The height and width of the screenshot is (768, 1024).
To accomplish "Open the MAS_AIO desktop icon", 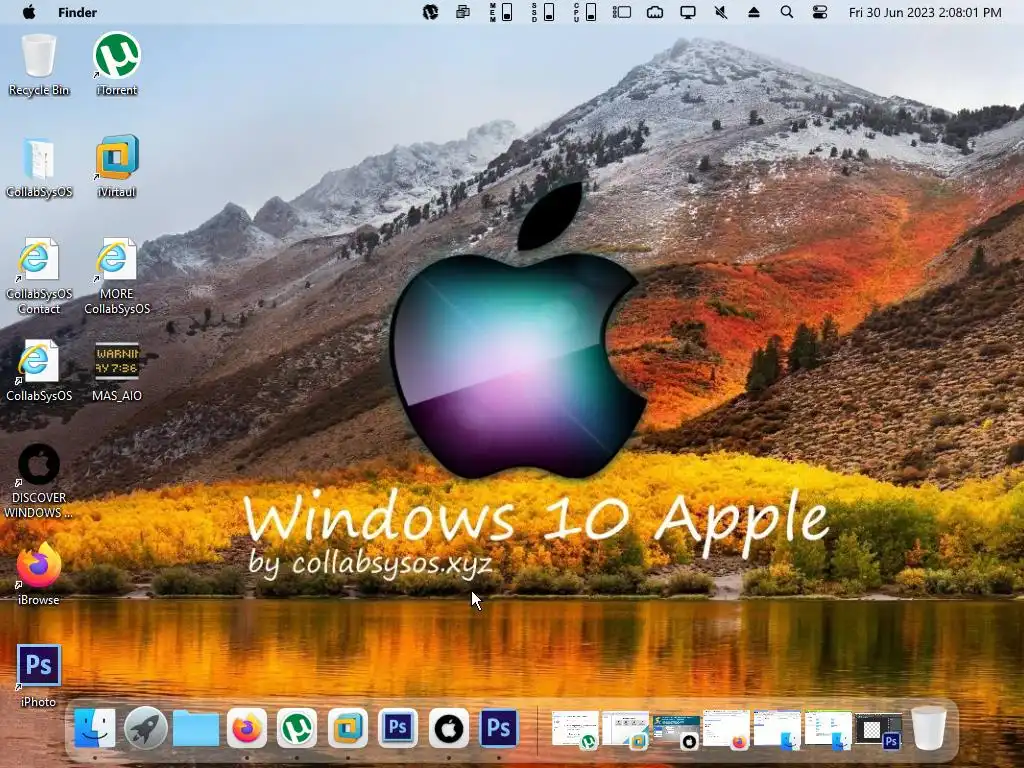I will pos(117,370).
